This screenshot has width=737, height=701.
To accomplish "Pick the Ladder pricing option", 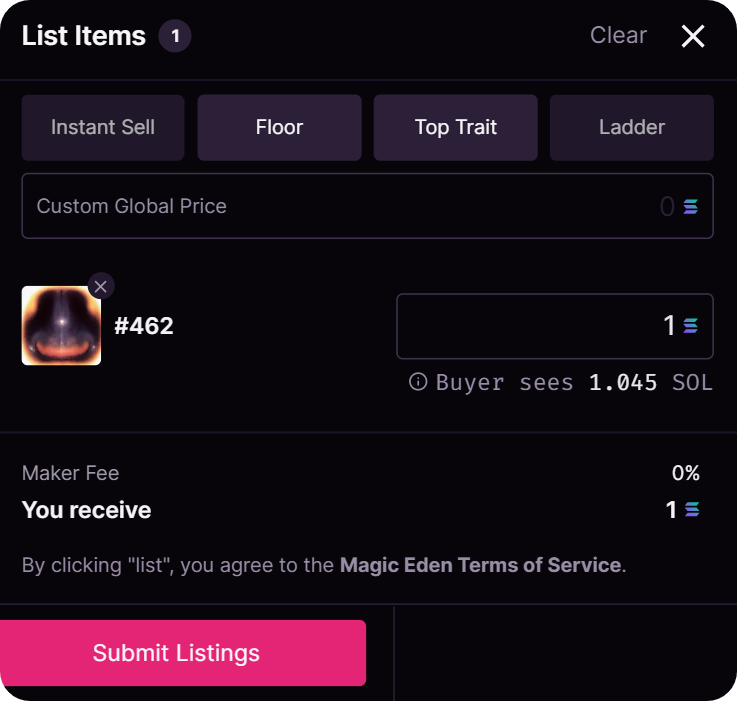I will coord(632,128).
